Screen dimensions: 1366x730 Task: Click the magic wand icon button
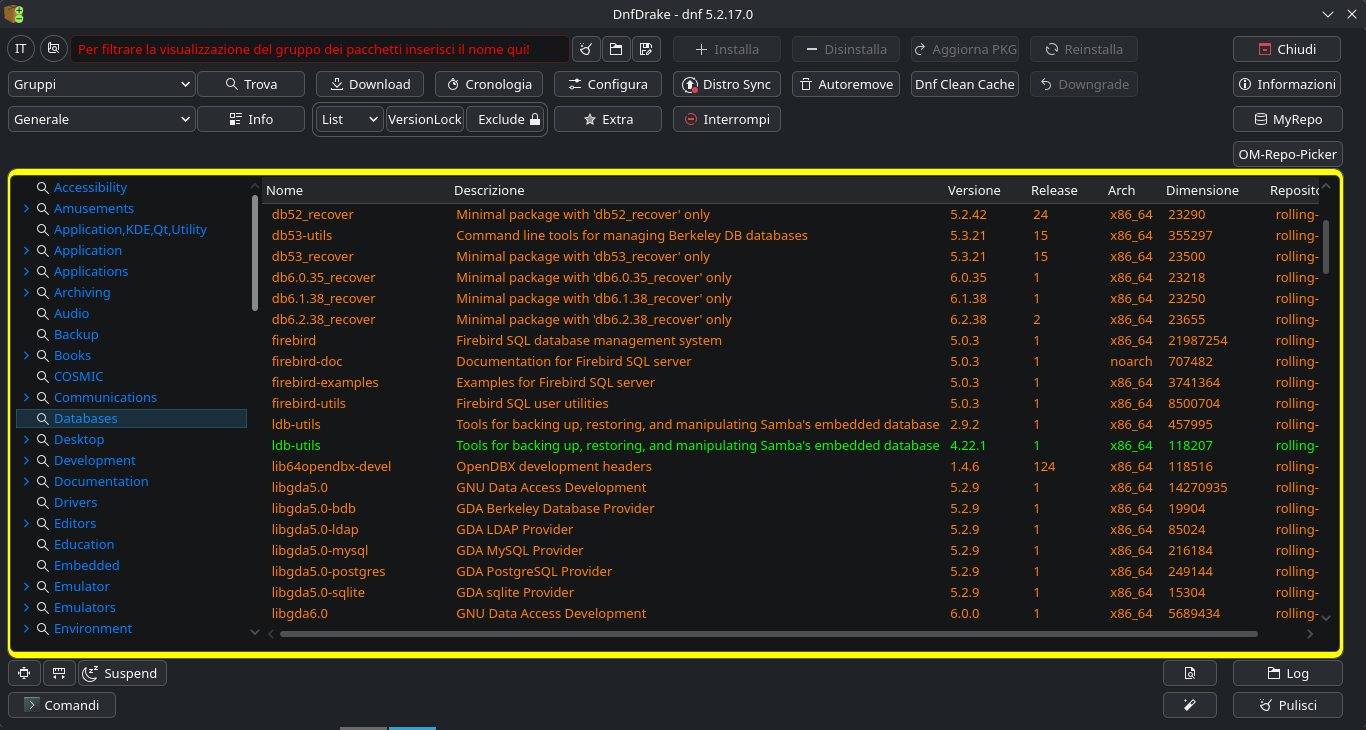(1189, 705)
